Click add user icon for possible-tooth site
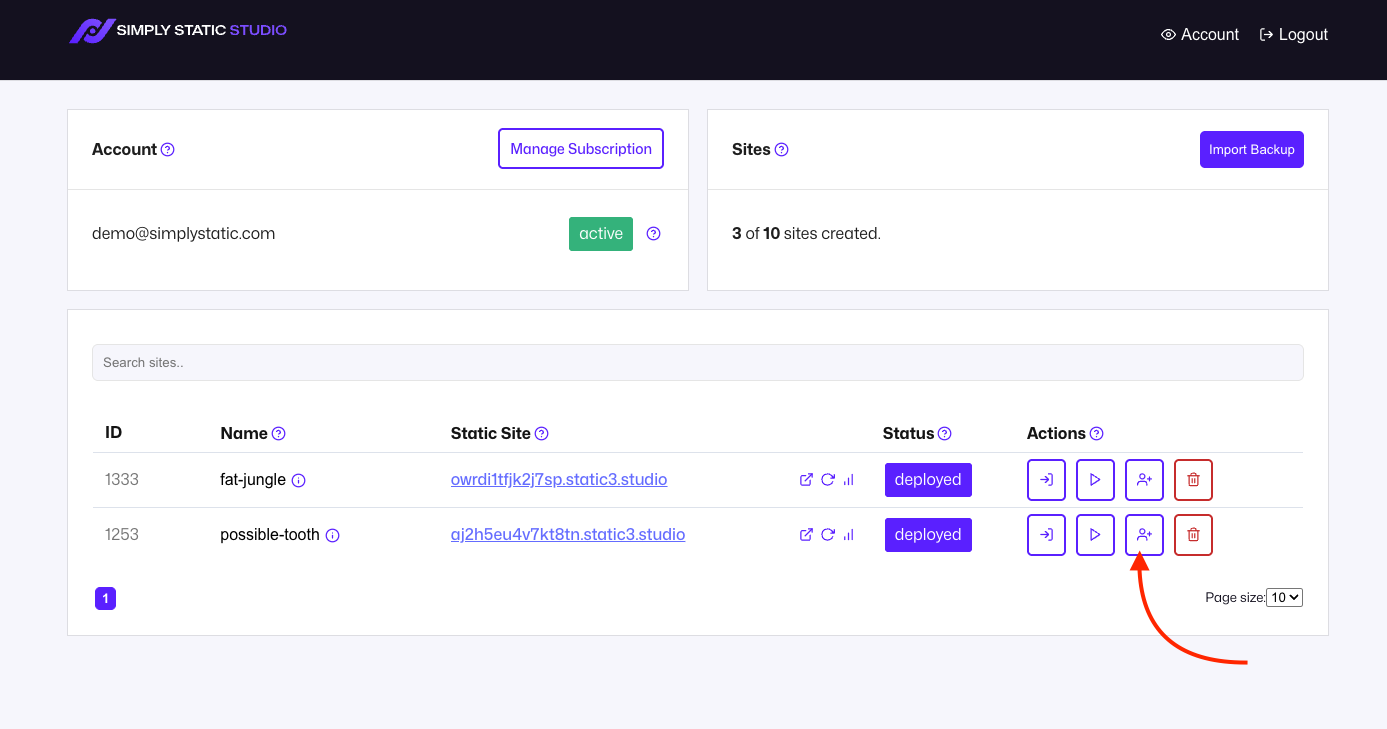The height and width of the screenshot is (729, 1387). point(1144,535)
